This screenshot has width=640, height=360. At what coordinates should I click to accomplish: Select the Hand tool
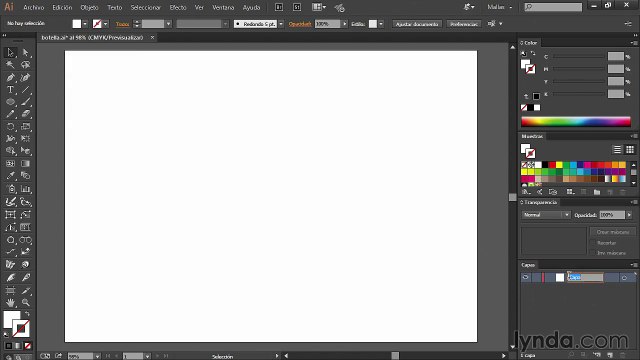click(x=10, y=302)
